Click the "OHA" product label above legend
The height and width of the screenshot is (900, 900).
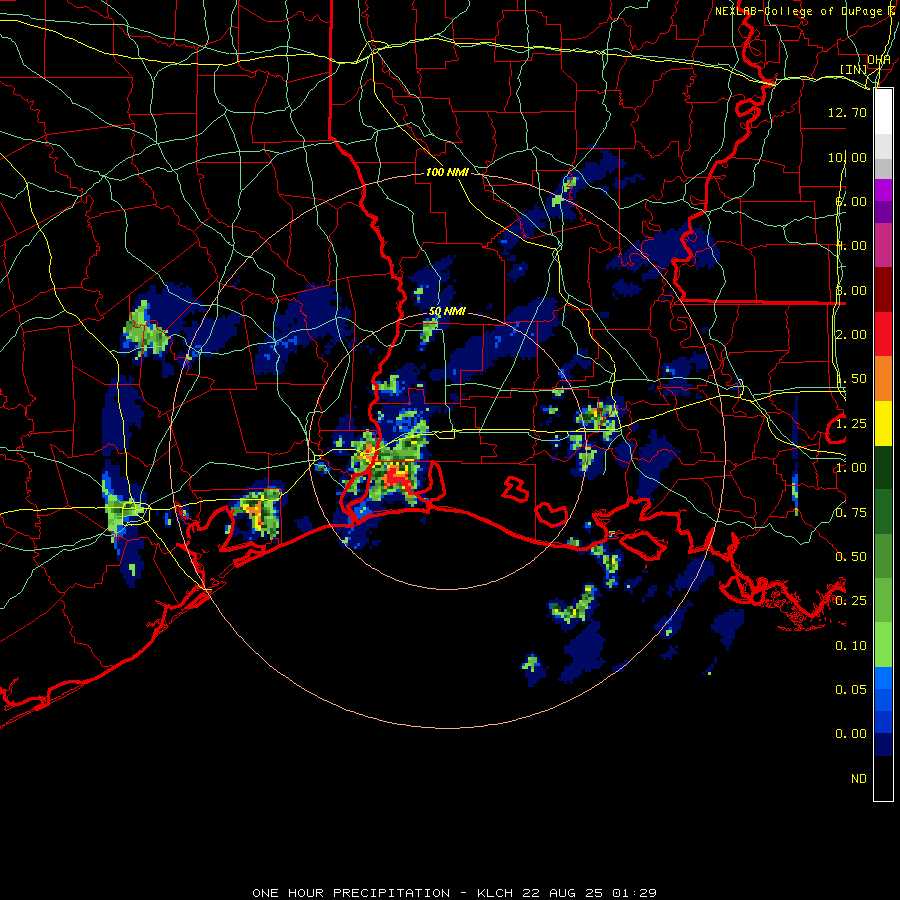[x=879, y=60]
